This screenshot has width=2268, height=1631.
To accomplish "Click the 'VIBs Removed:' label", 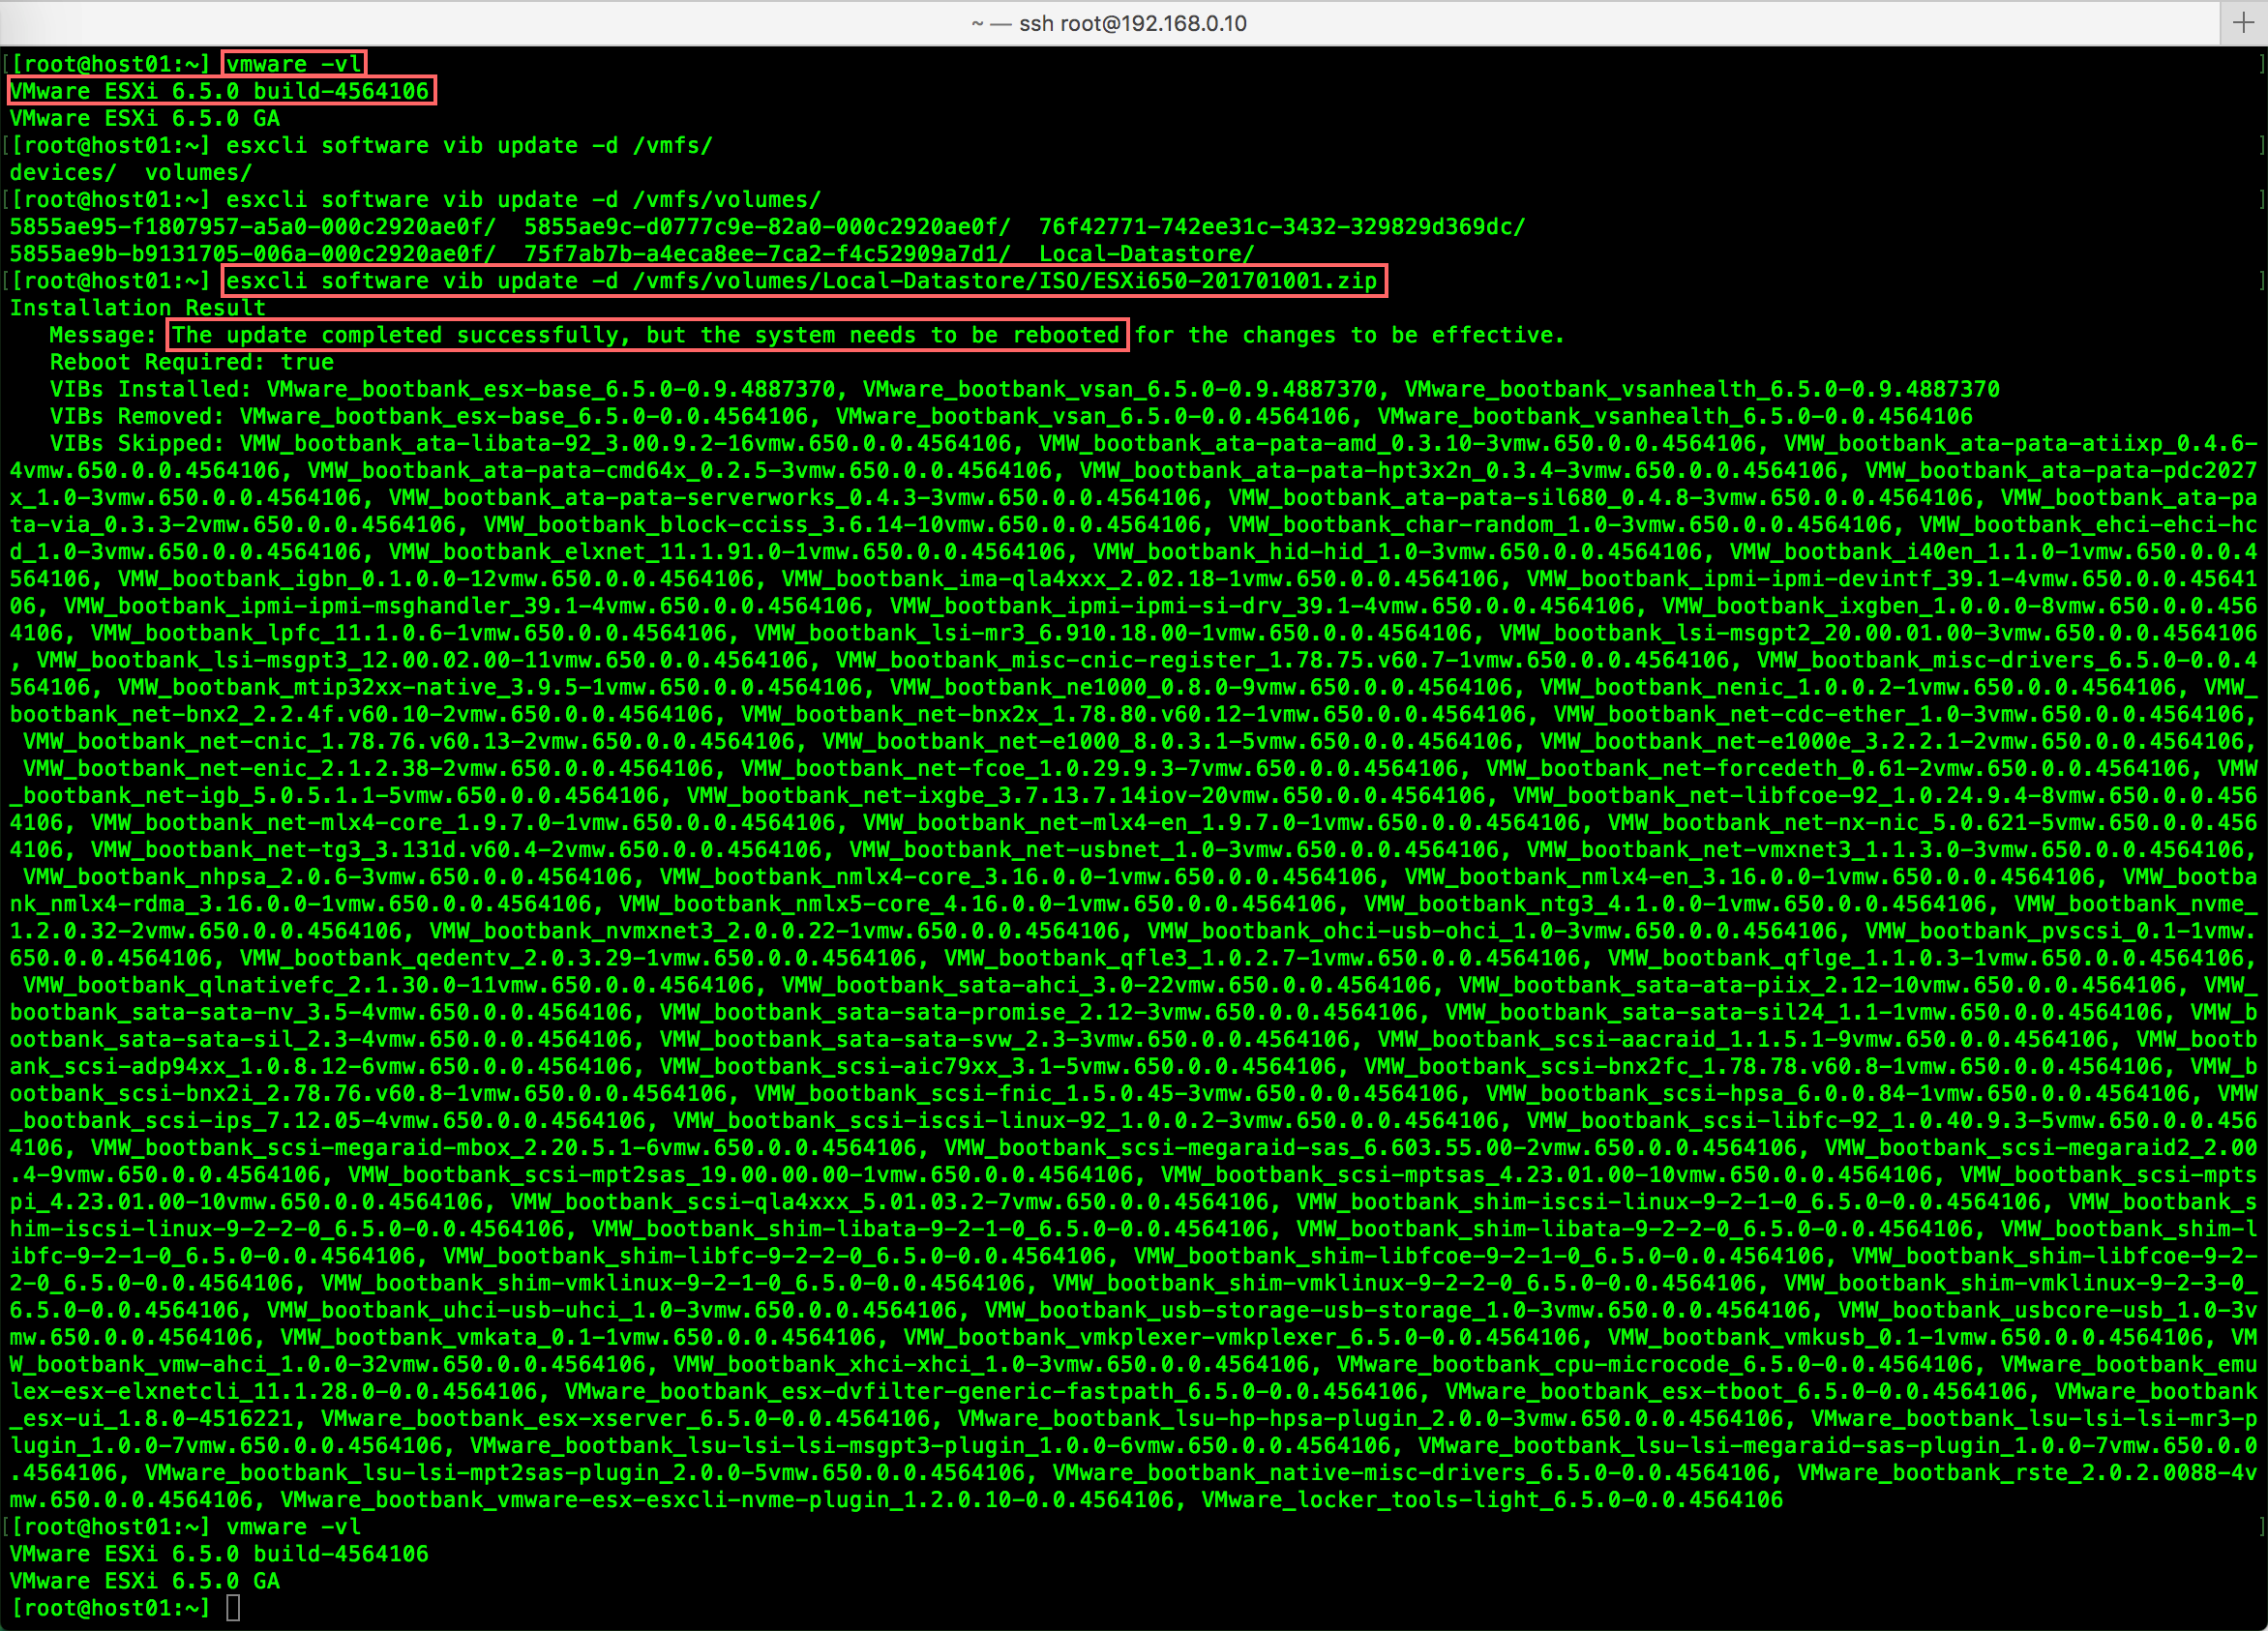I will click(136, 416).
